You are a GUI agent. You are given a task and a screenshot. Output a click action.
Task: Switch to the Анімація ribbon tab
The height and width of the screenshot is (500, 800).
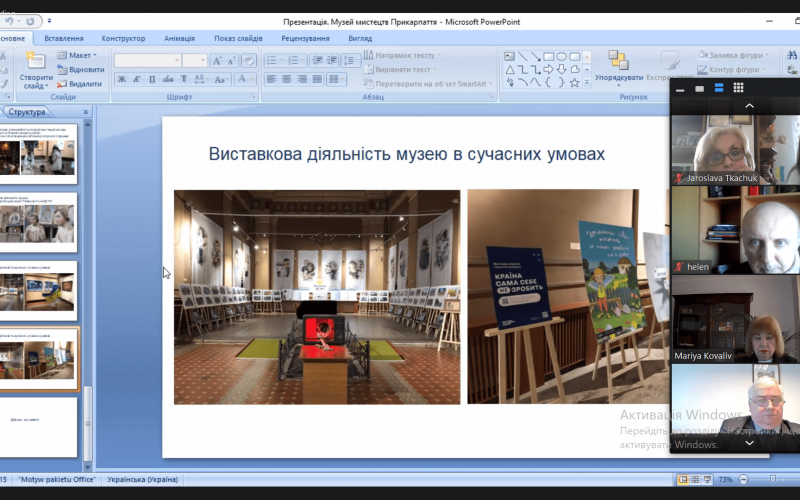(x=180, y=38)
